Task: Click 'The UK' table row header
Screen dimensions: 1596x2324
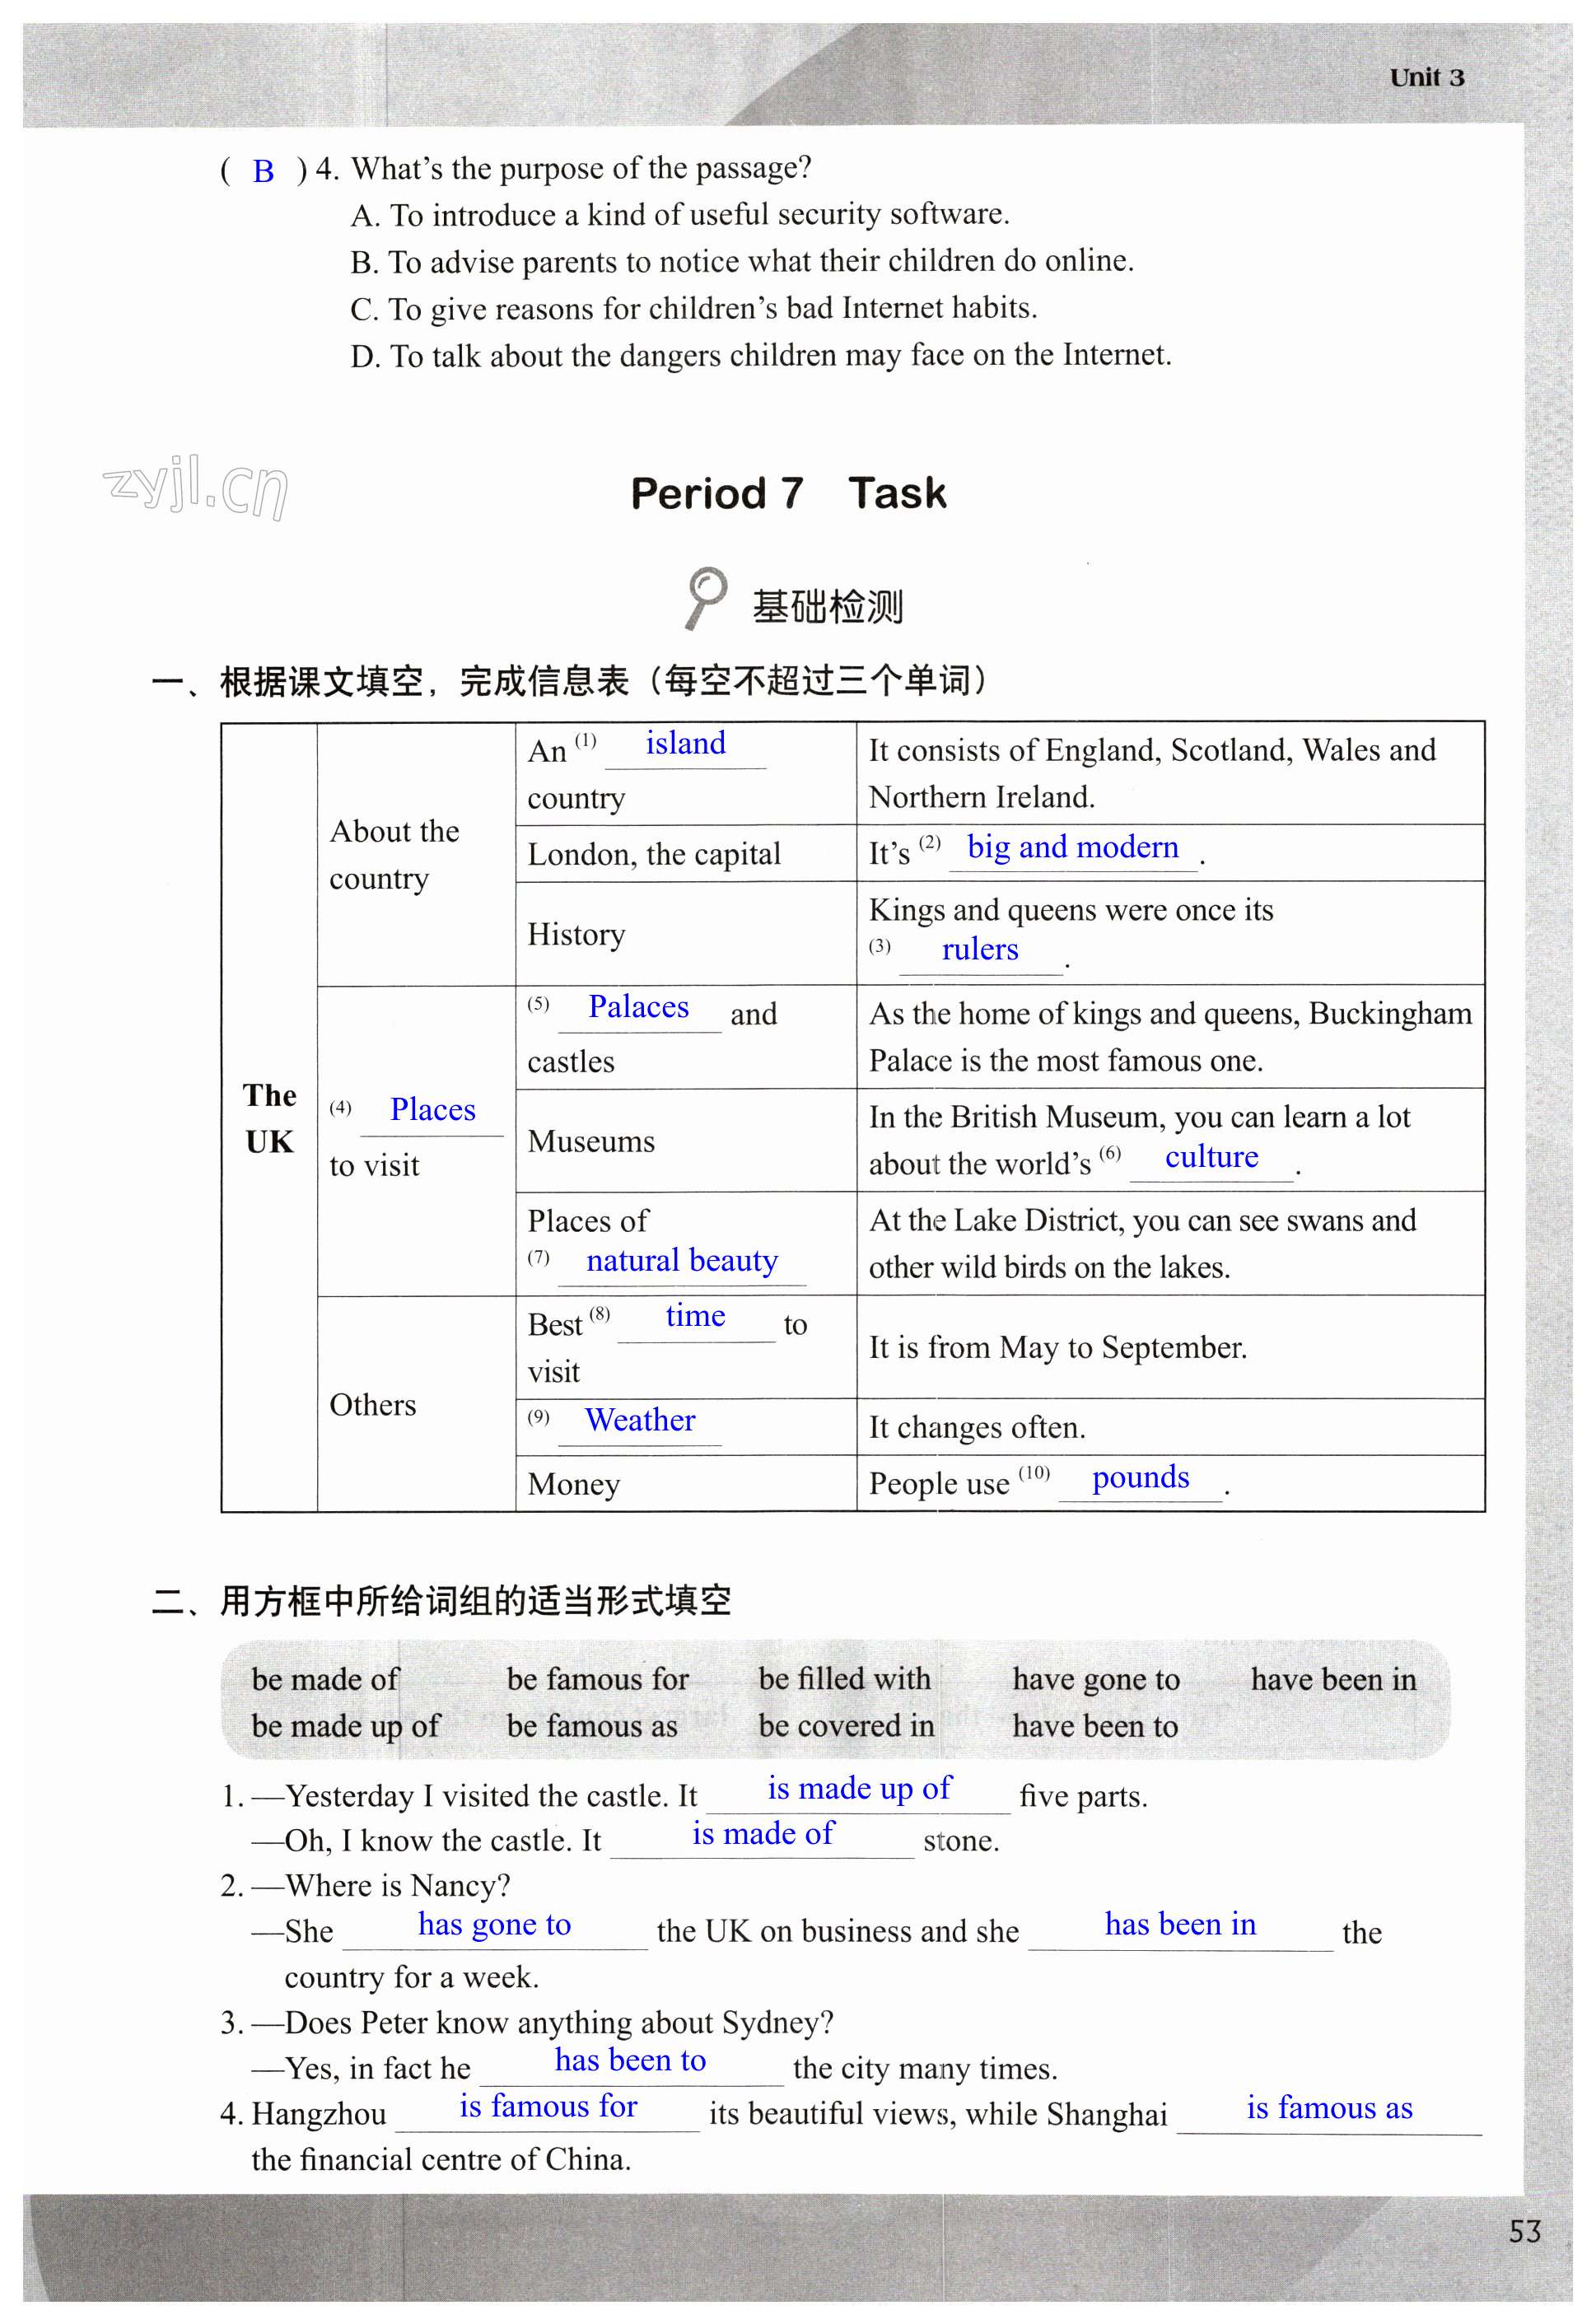Action: pyautogui.click(x=269, y=1118)
